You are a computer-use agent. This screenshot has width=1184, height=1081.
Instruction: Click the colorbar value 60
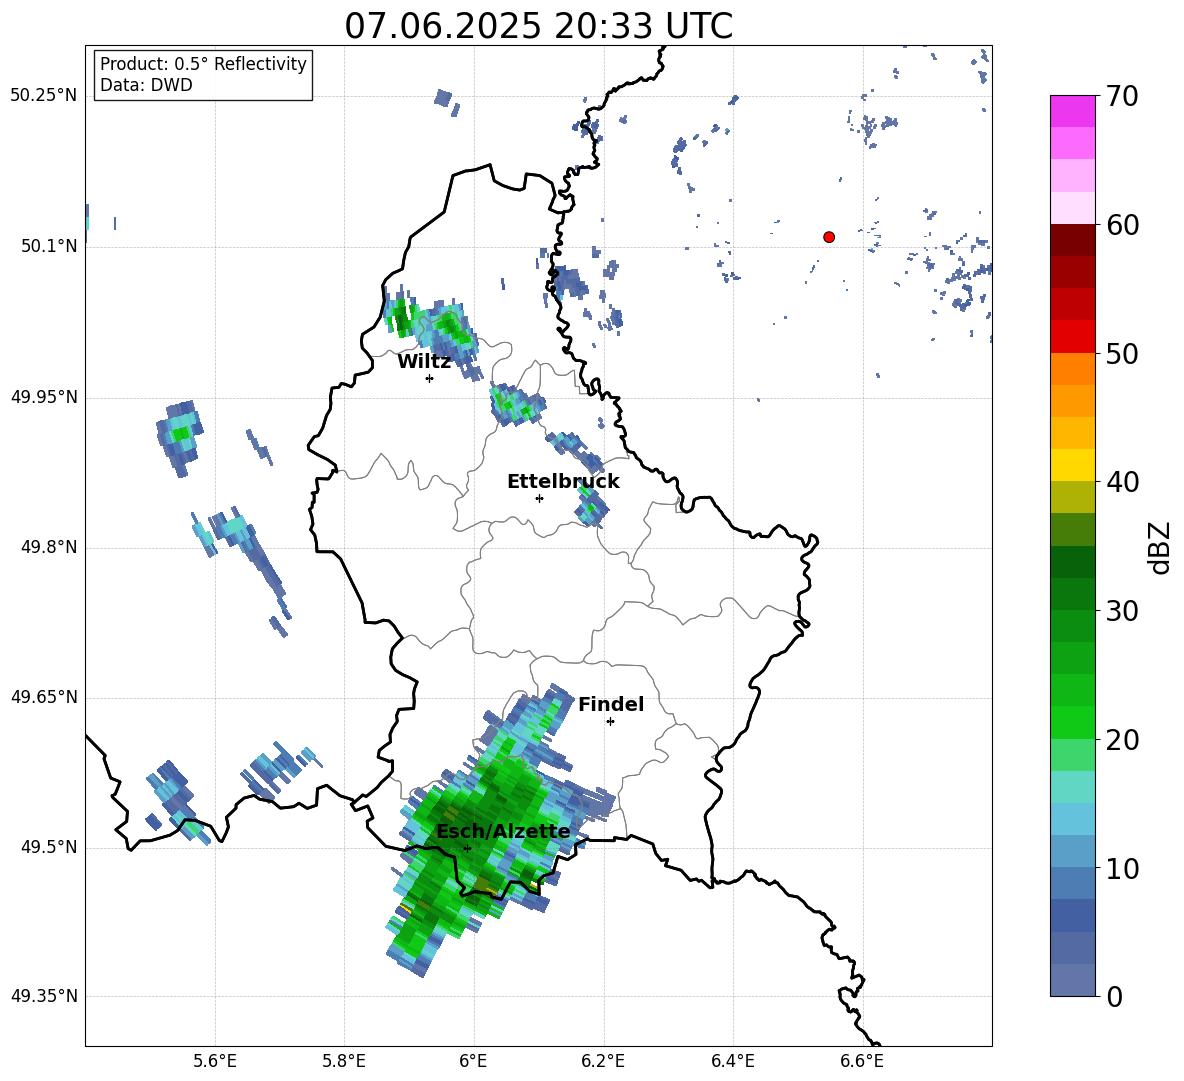[x=1122, y=225]
